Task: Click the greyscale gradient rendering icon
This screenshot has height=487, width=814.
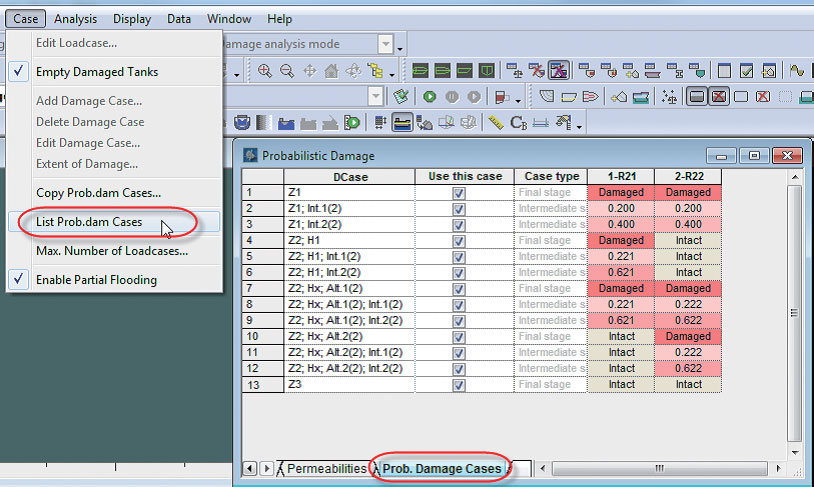Action: [264, 123]
